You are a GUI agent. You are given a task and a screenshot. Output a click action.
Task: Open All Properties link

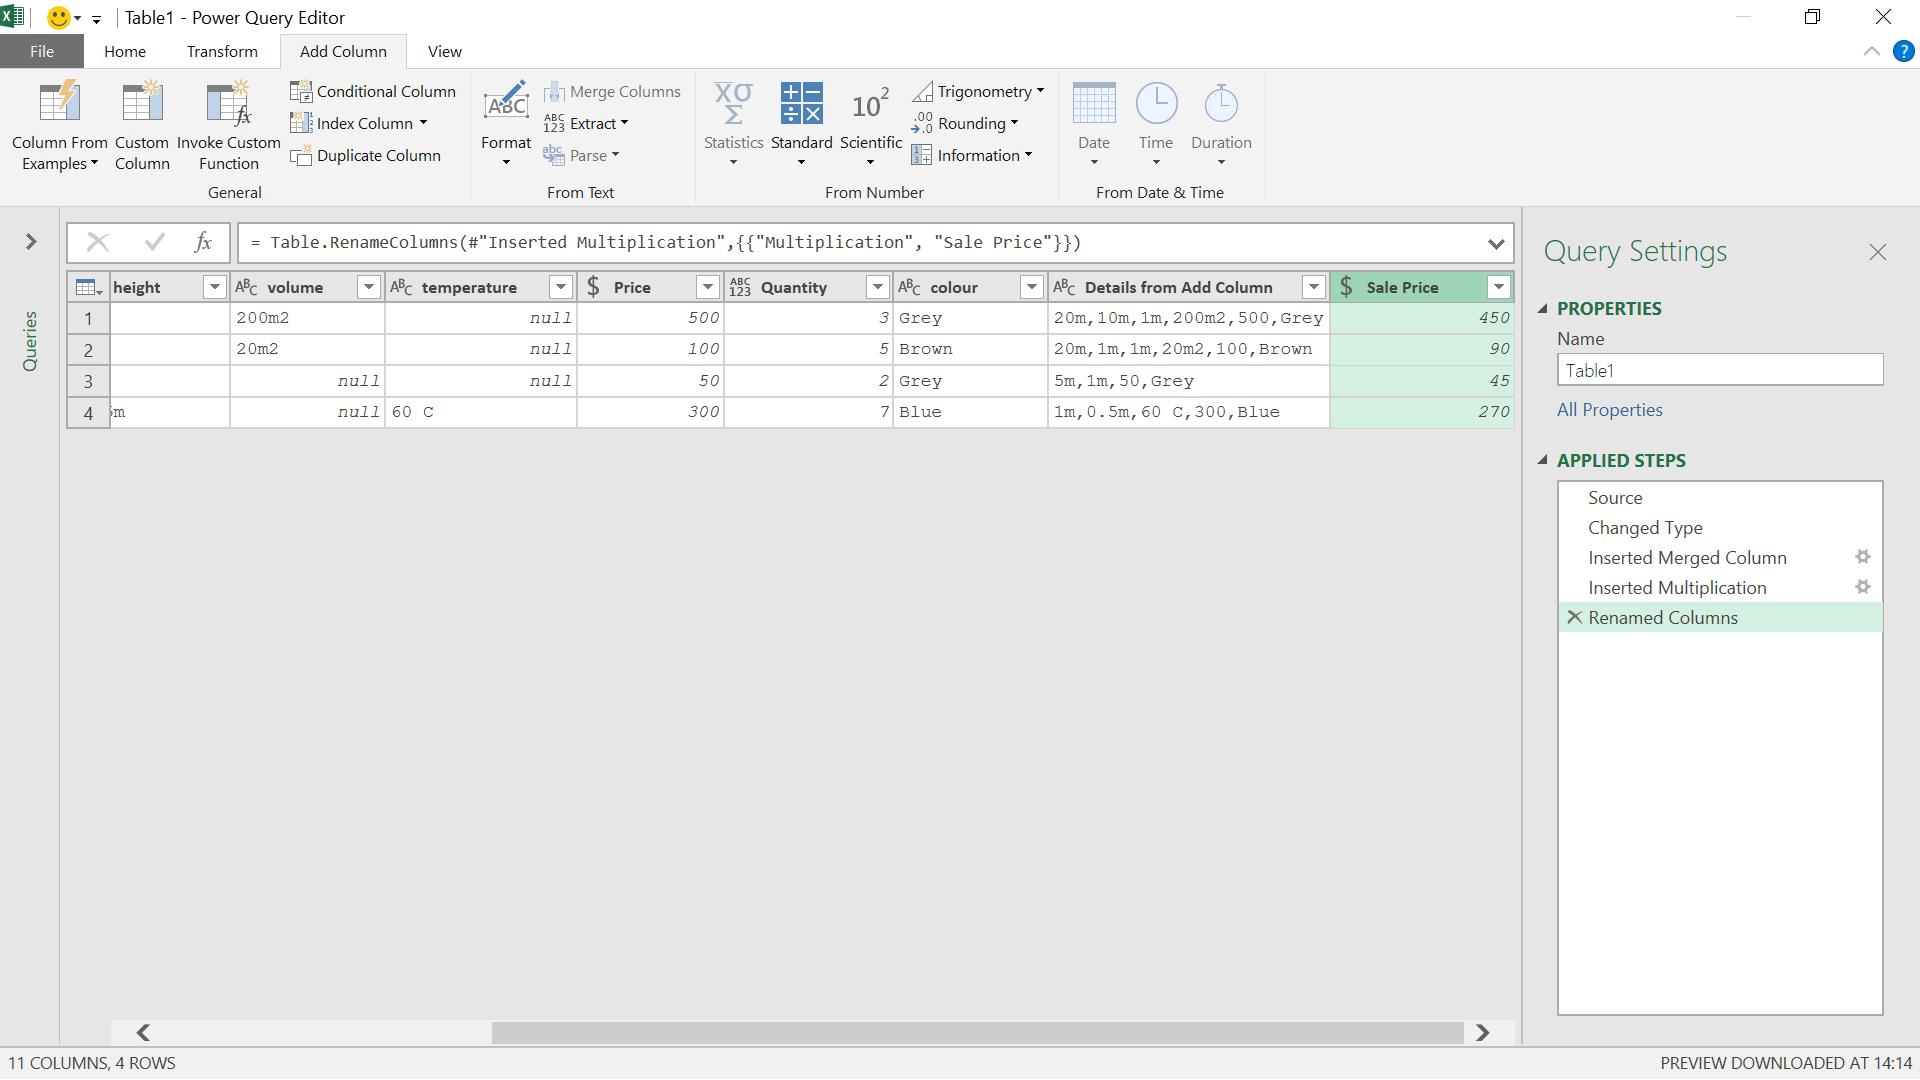coord(1609,410)
